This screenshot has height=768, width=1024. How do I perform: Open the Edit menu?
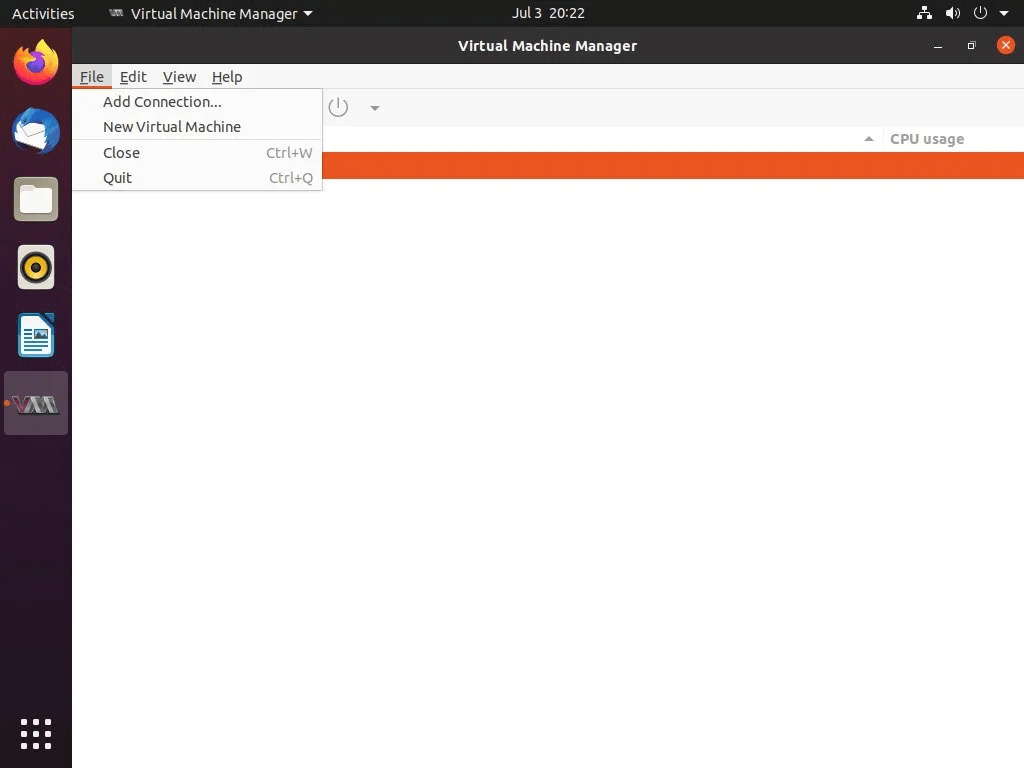coord(133,77)
